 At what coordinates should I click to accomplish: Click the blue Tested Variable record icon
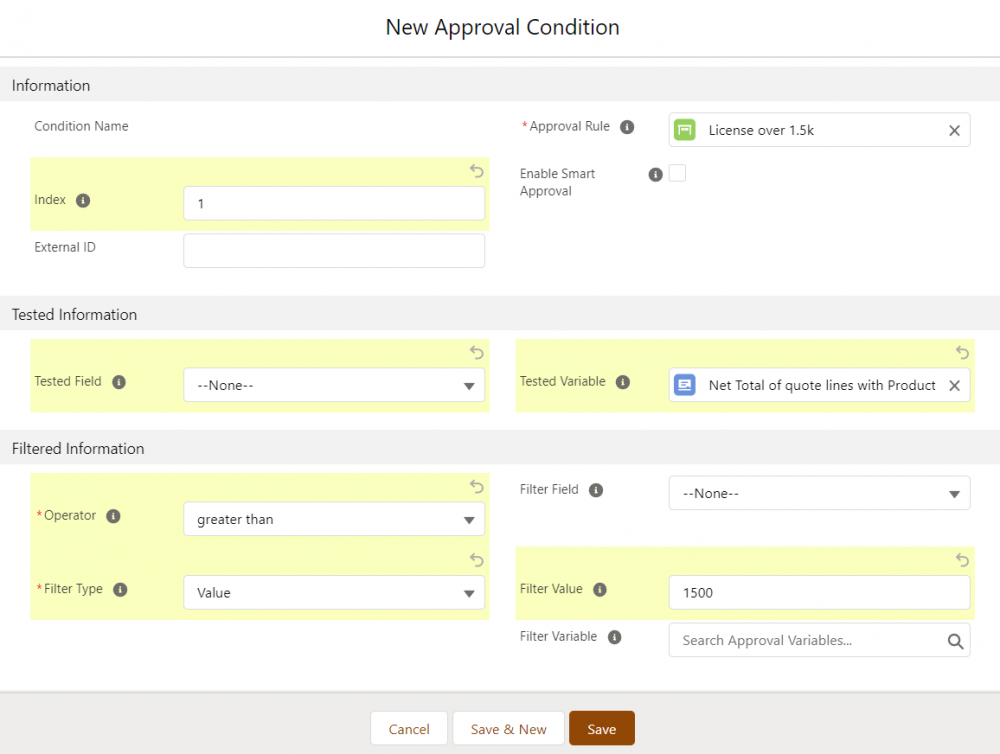[684, 385]
